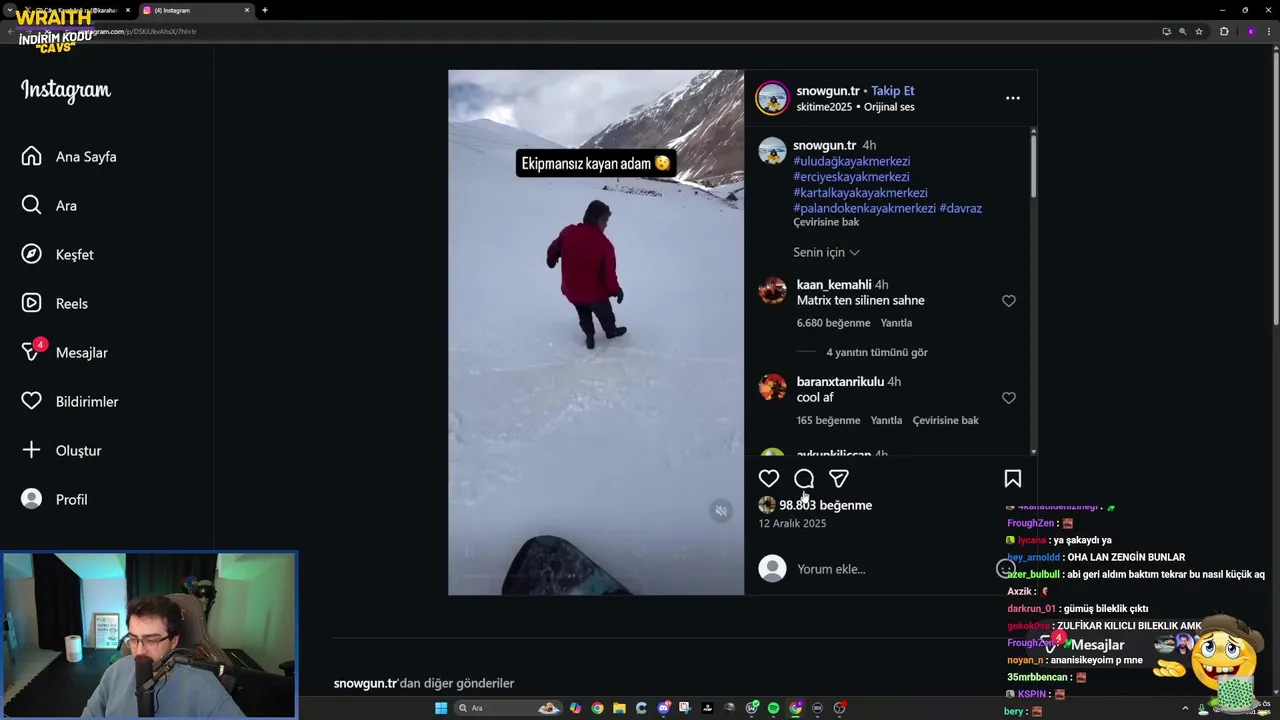Open Profil page from sidebar
1280x720 pixels.
point(54,500)
